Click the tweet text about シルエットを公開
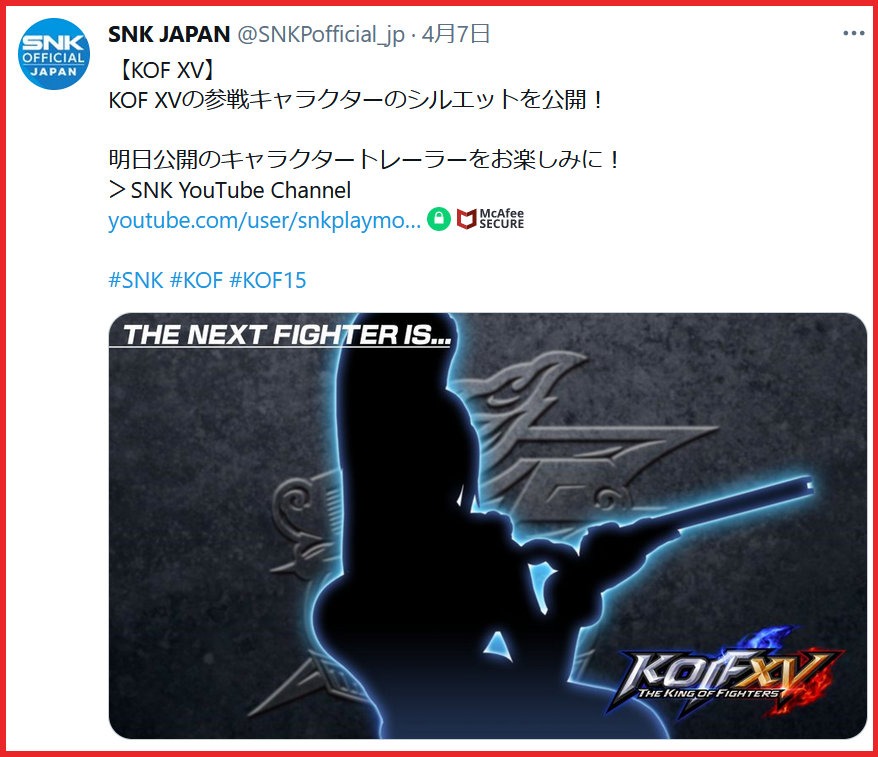Screen dimensions: 878x757 point(356,100)
